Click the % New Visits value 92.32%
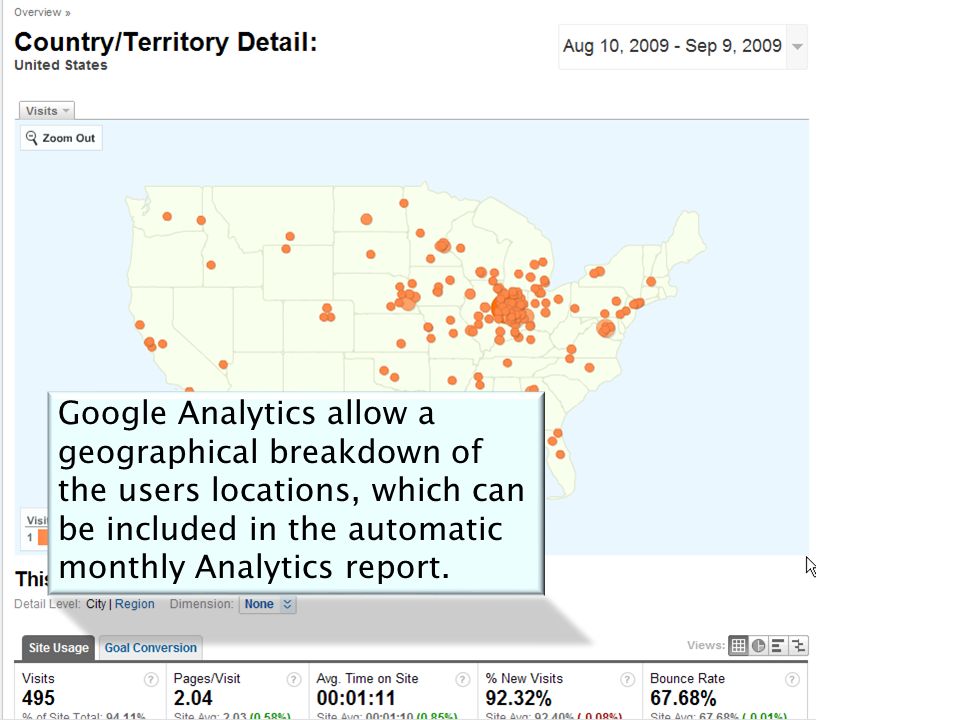 tap(518, 698)
